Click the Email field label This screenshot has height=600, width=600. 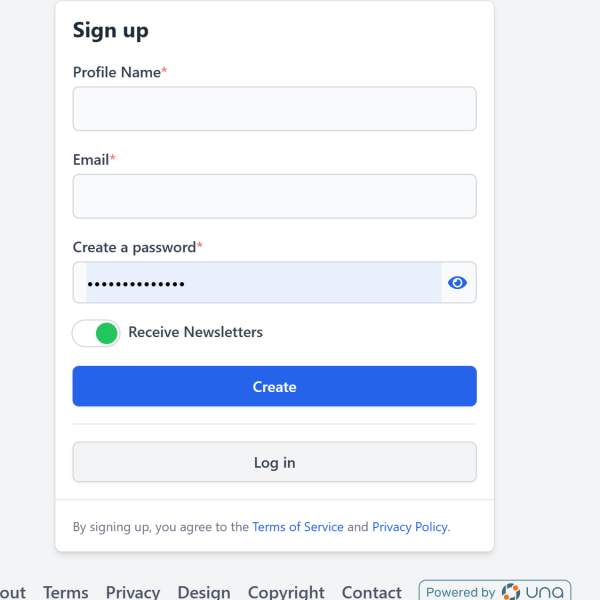(92, 159)
